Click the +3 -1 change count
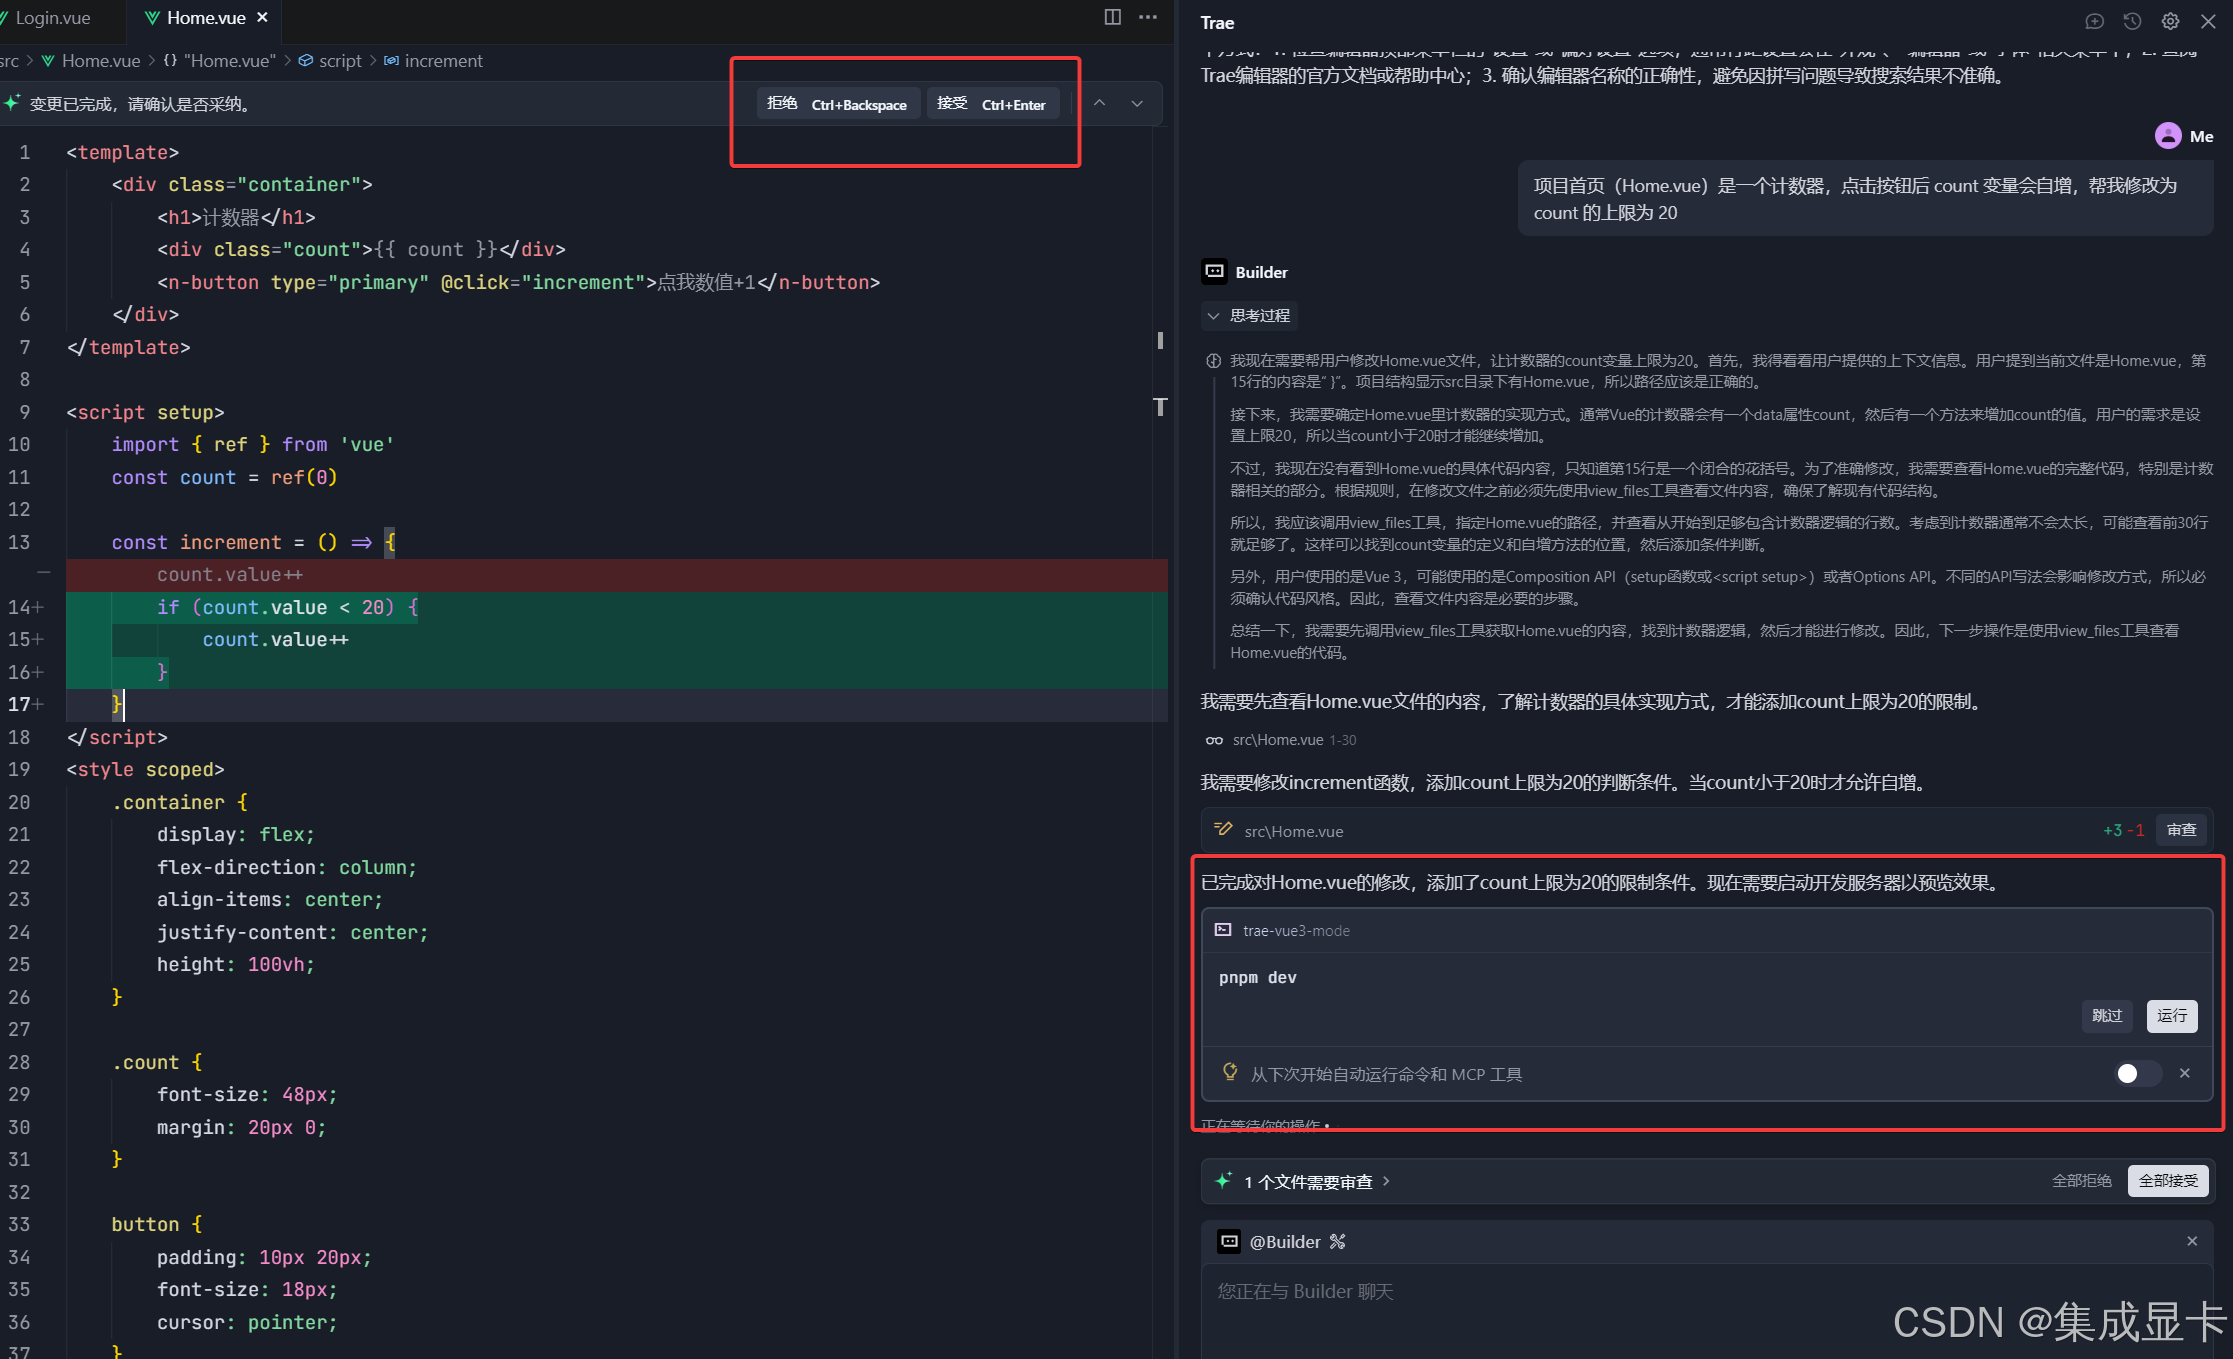The height and width of the screenshot is (1359, 2233). (2123, 830)
